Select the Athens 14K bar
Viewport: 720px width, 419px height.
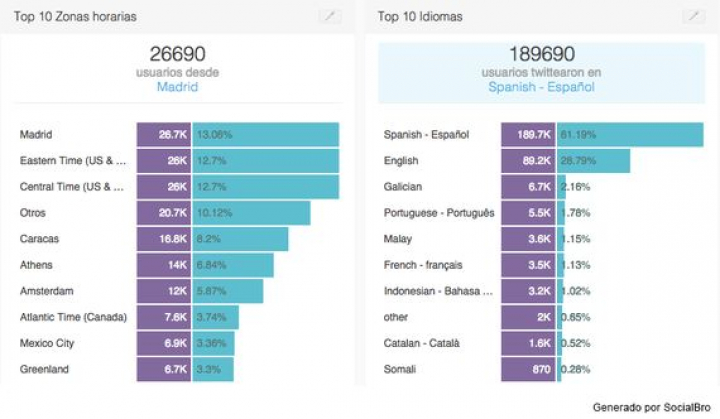click(205, 265)
